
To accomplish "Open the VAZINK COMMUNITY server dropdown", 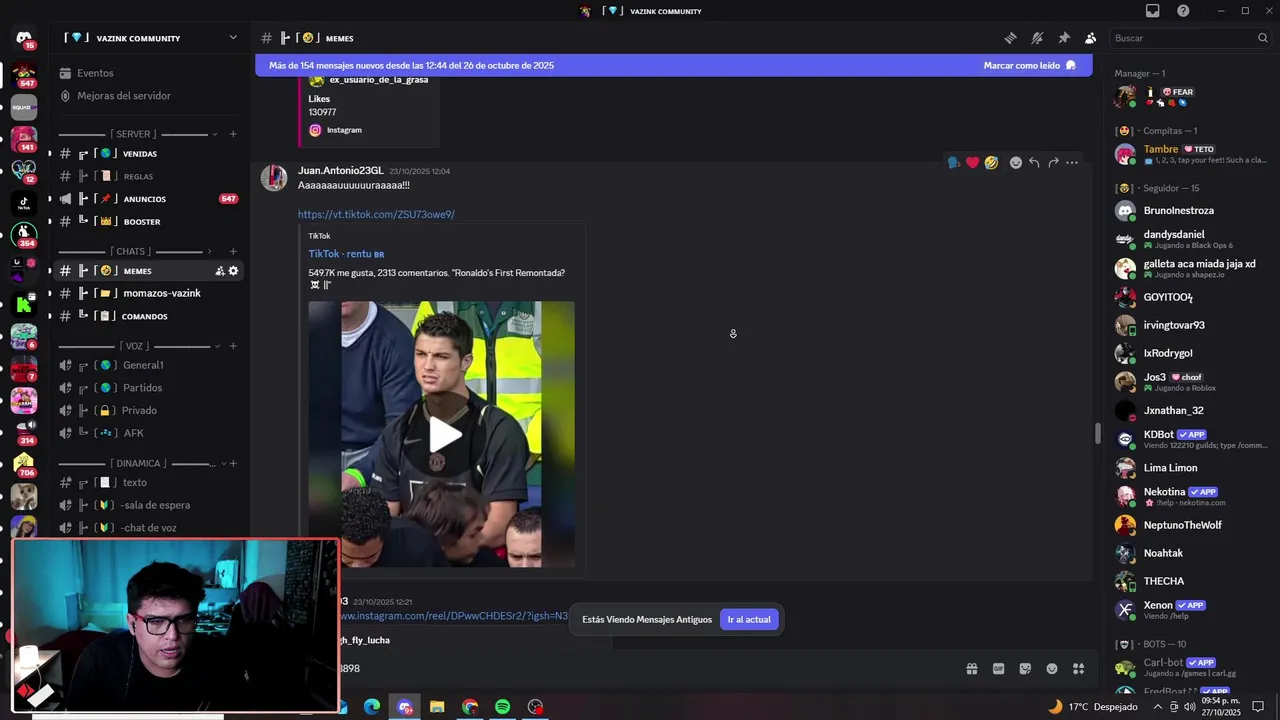I will (233, 38).
